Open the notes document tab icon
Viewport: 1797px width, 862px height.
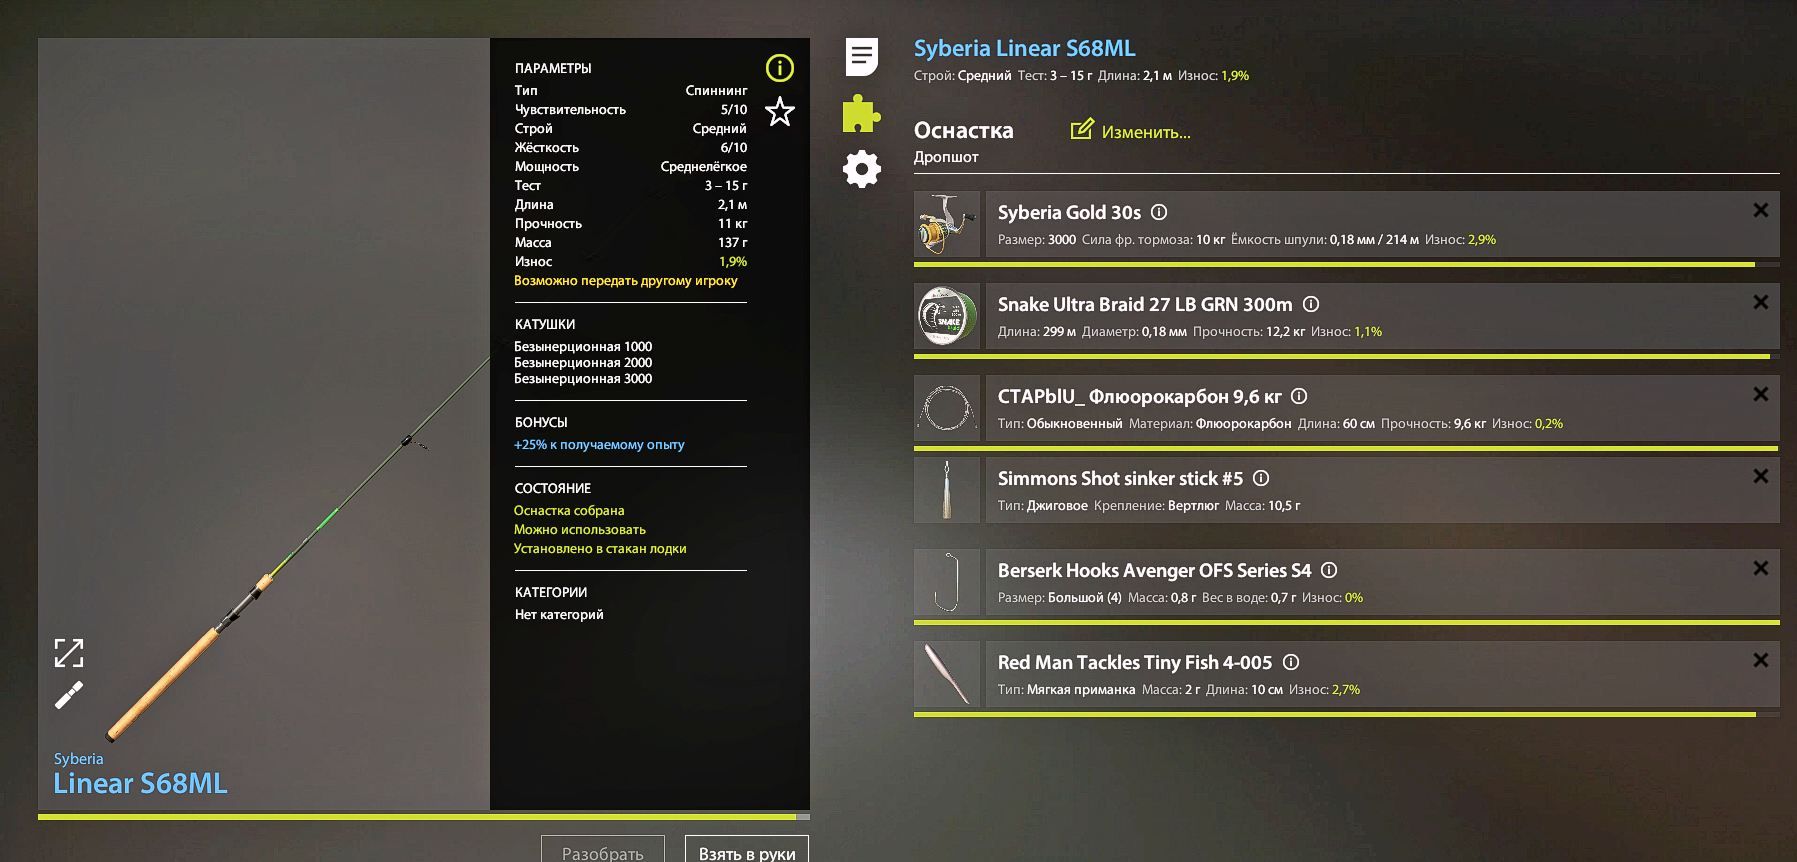(x=861, y=57)
